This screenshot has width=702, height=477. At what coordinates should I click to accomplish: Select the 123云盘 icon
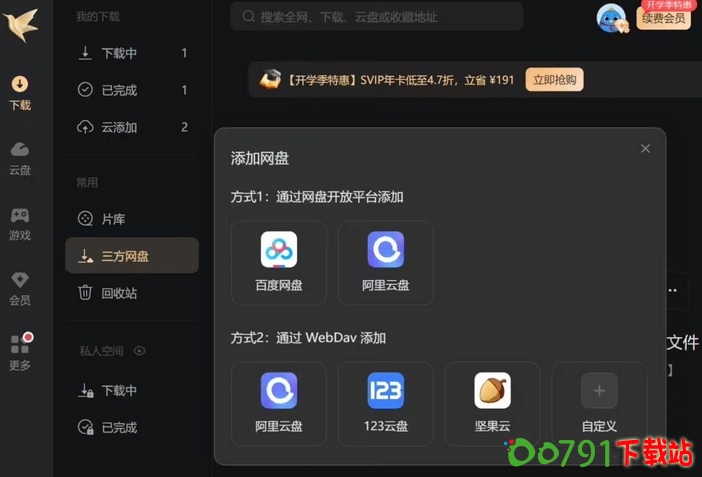coord(385,390)
